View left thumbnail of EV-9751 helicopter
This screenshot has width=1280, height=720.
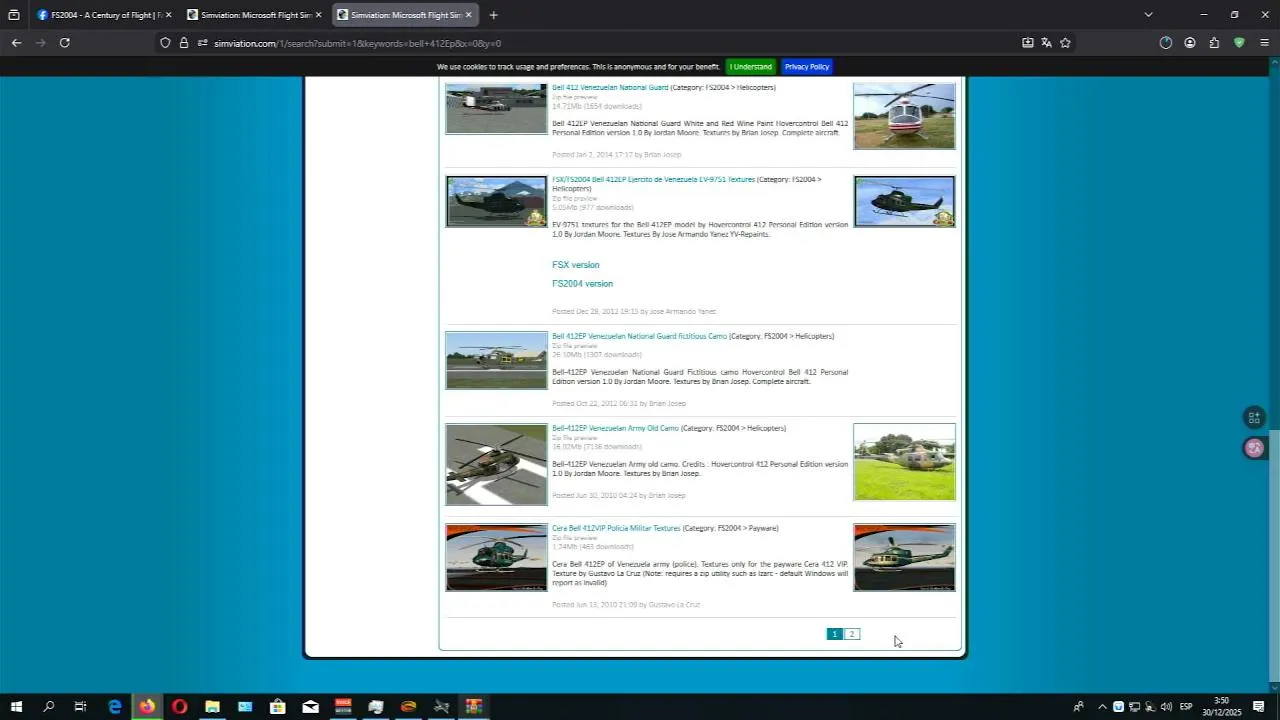pyautogui.click(x=497, y=202)
